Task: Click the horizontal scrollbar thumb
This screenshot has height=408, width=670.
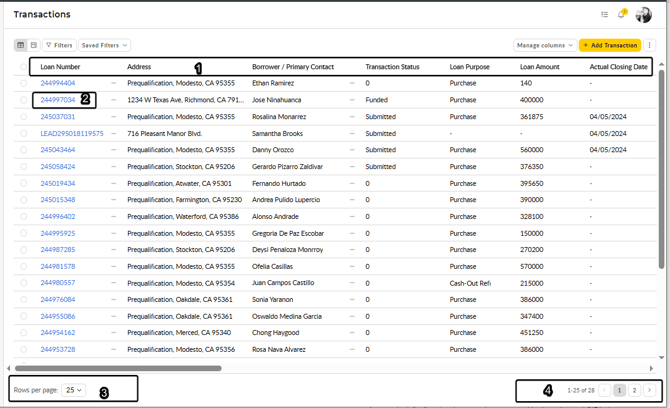Action: [118, 368]
